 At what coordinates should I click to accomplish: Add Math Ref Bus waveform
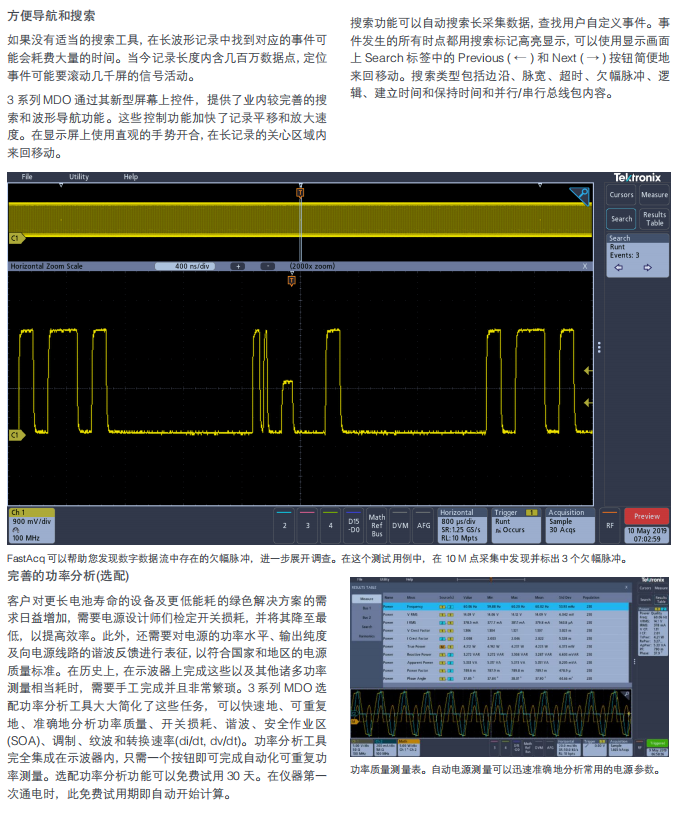377,526
